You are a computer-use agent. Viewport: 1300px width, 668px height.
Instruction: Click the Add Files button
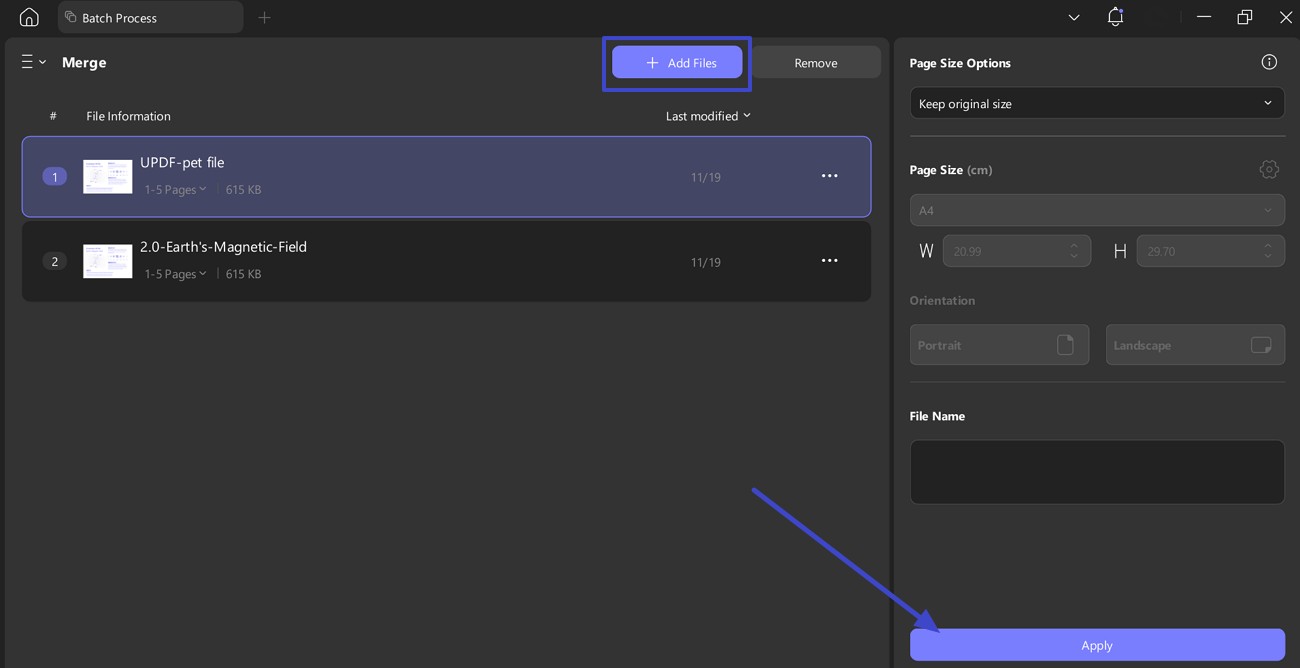[677, 62]
